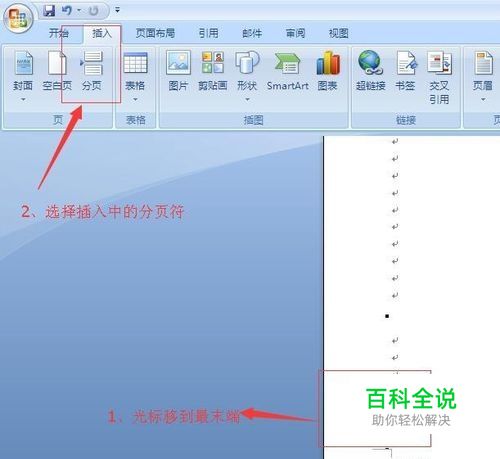Save the document with the floppy icon
The height and width of the screenshot is (459, 500).
click(x=49, y=10)
